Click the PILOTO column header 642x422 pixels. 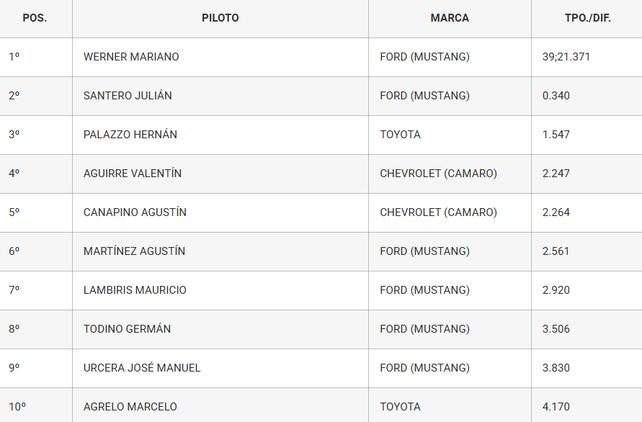coord(220,18)
